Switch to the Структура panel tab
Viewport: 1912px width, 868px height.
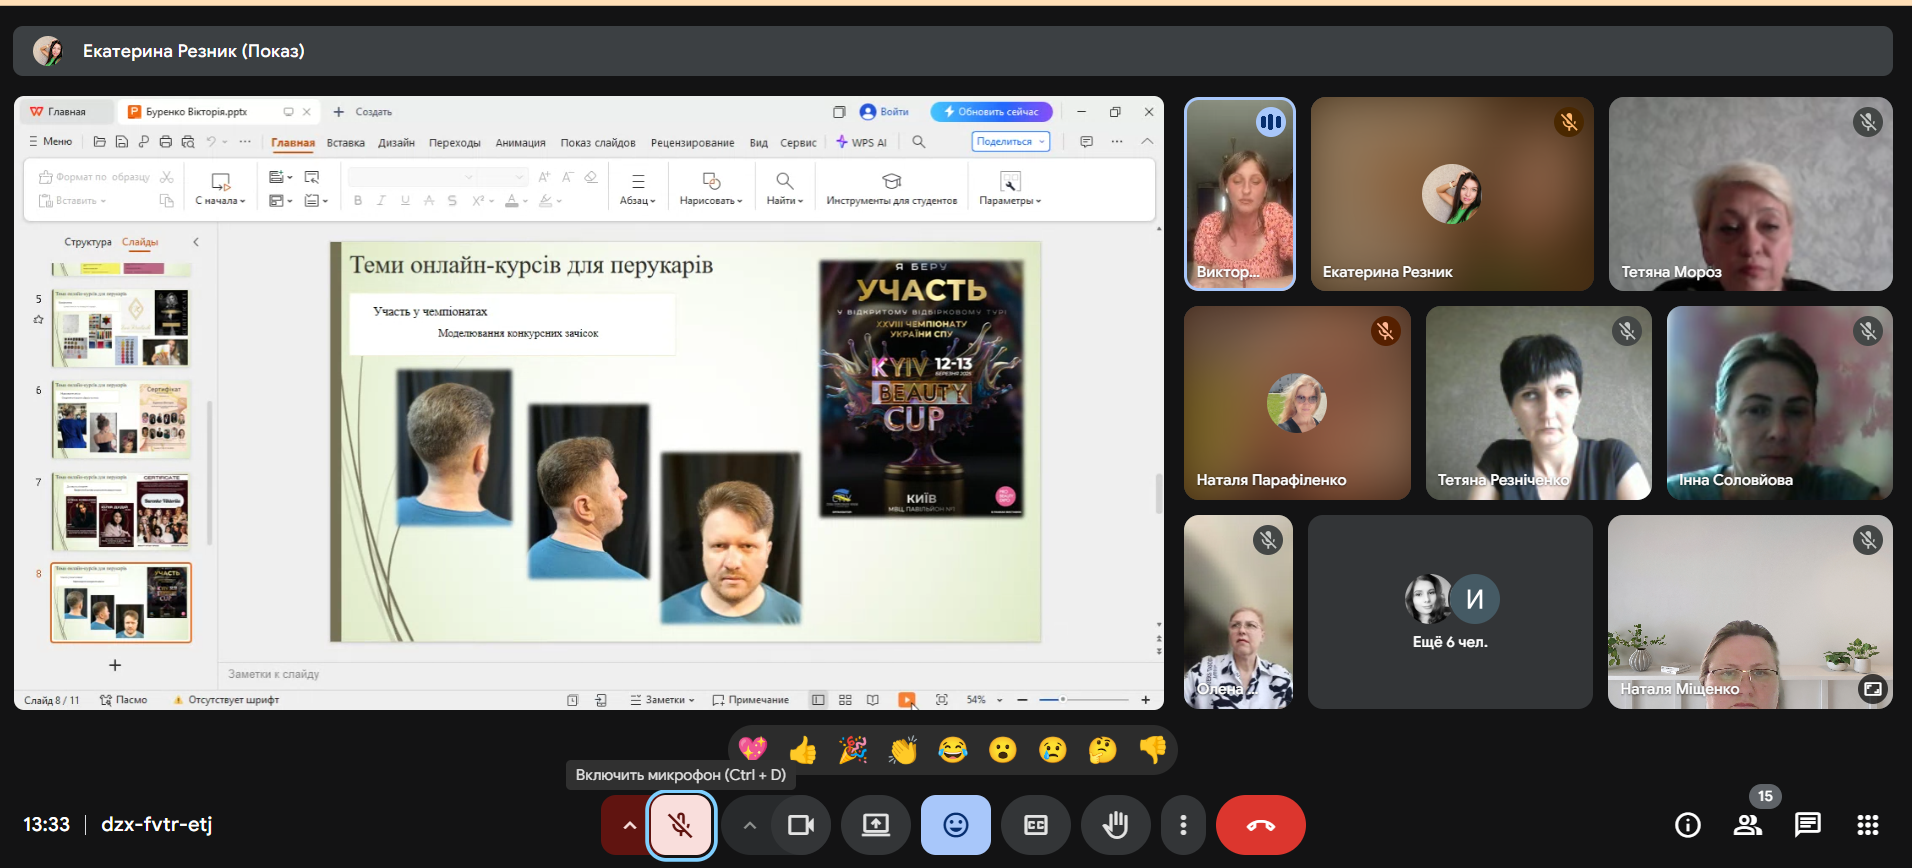click(x=88, y=242)
